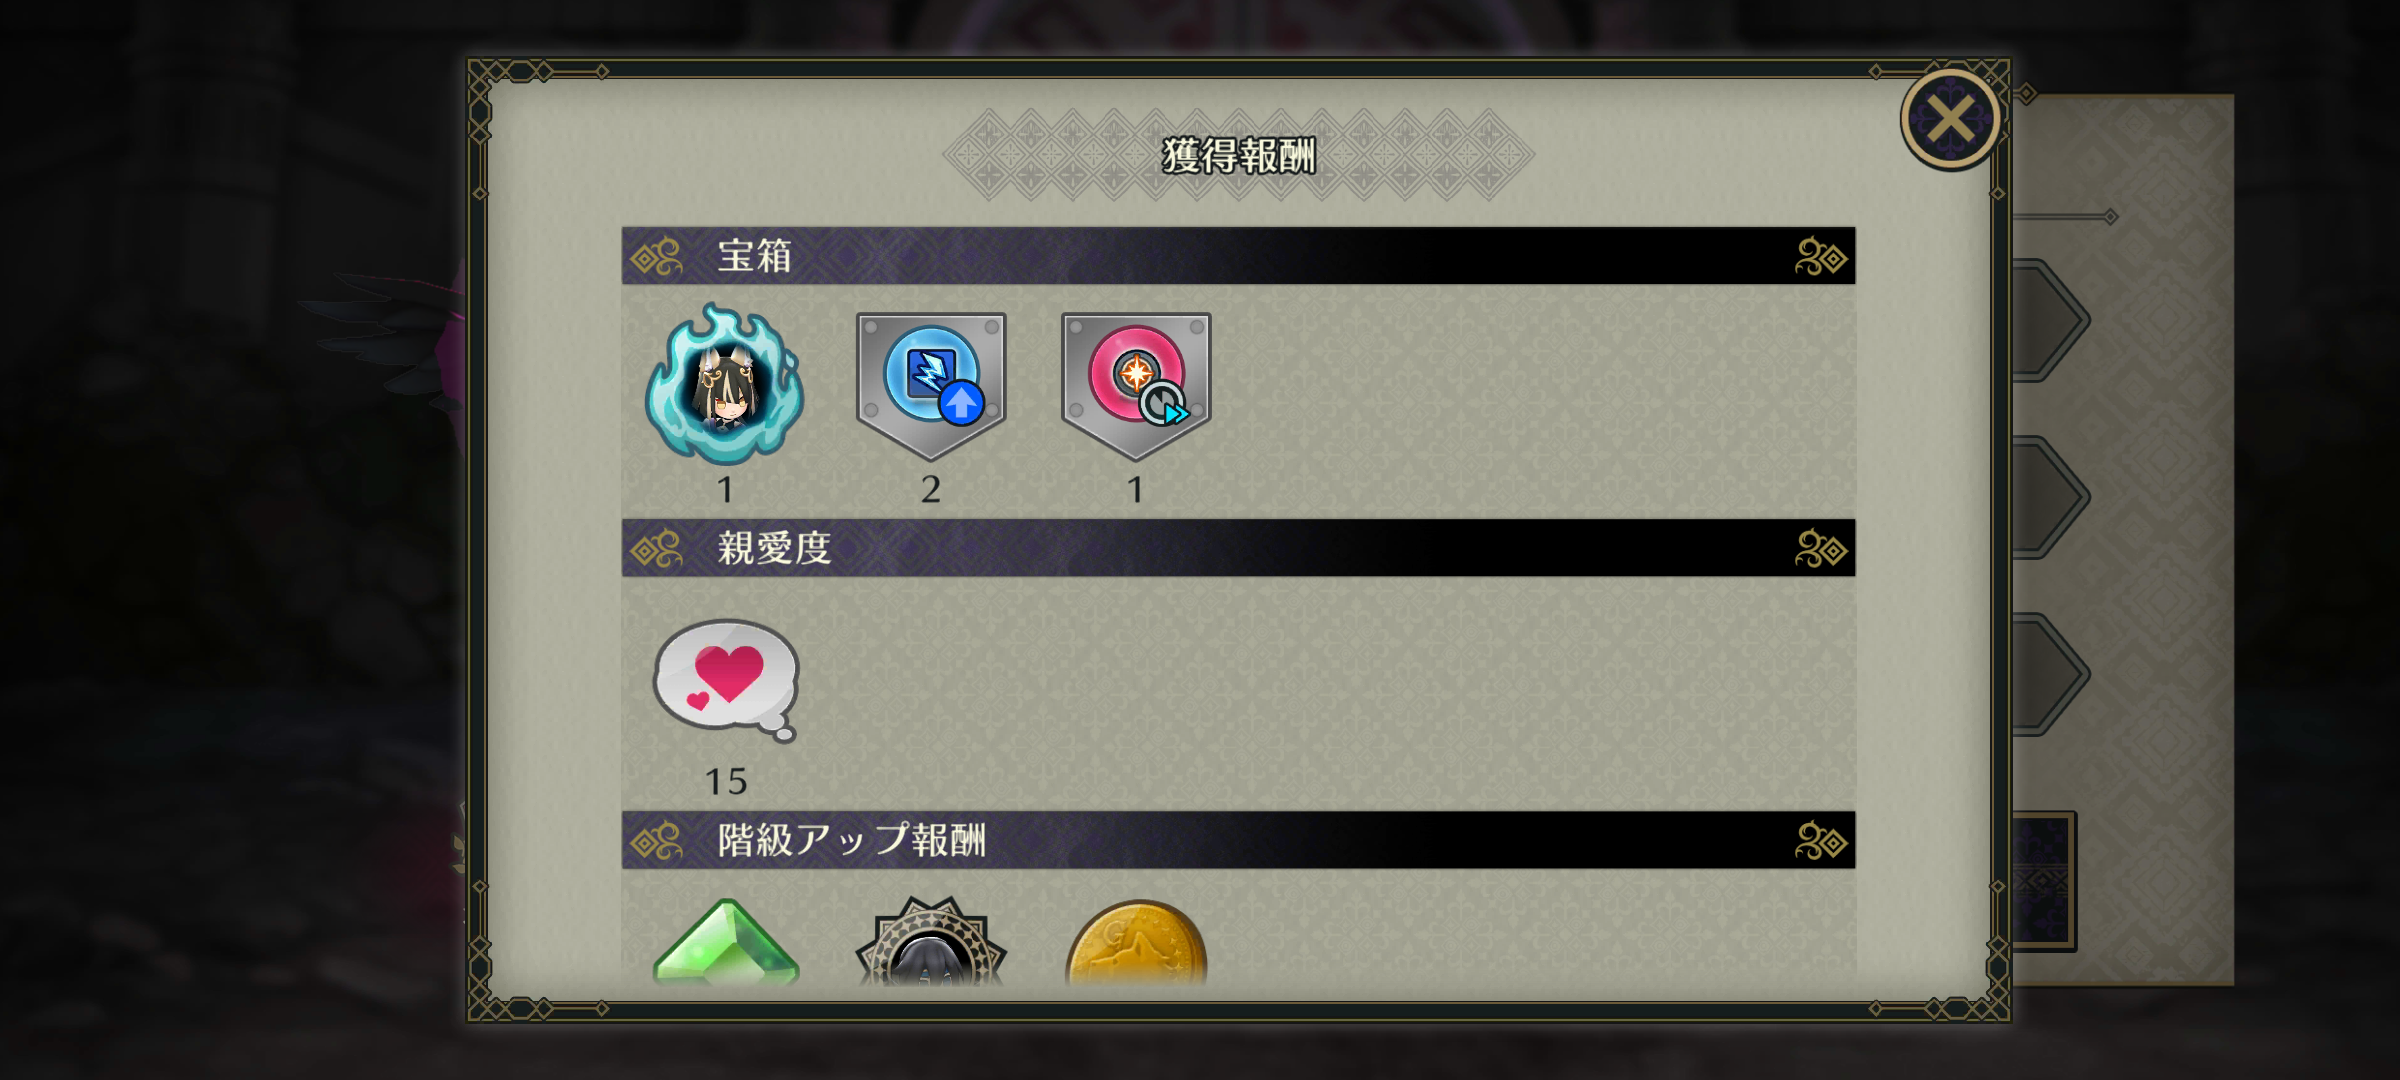Select the gold coin reward
Image resolution: width=2400 pixels, height=1080 pixels.
click(x=1136, y=943)
